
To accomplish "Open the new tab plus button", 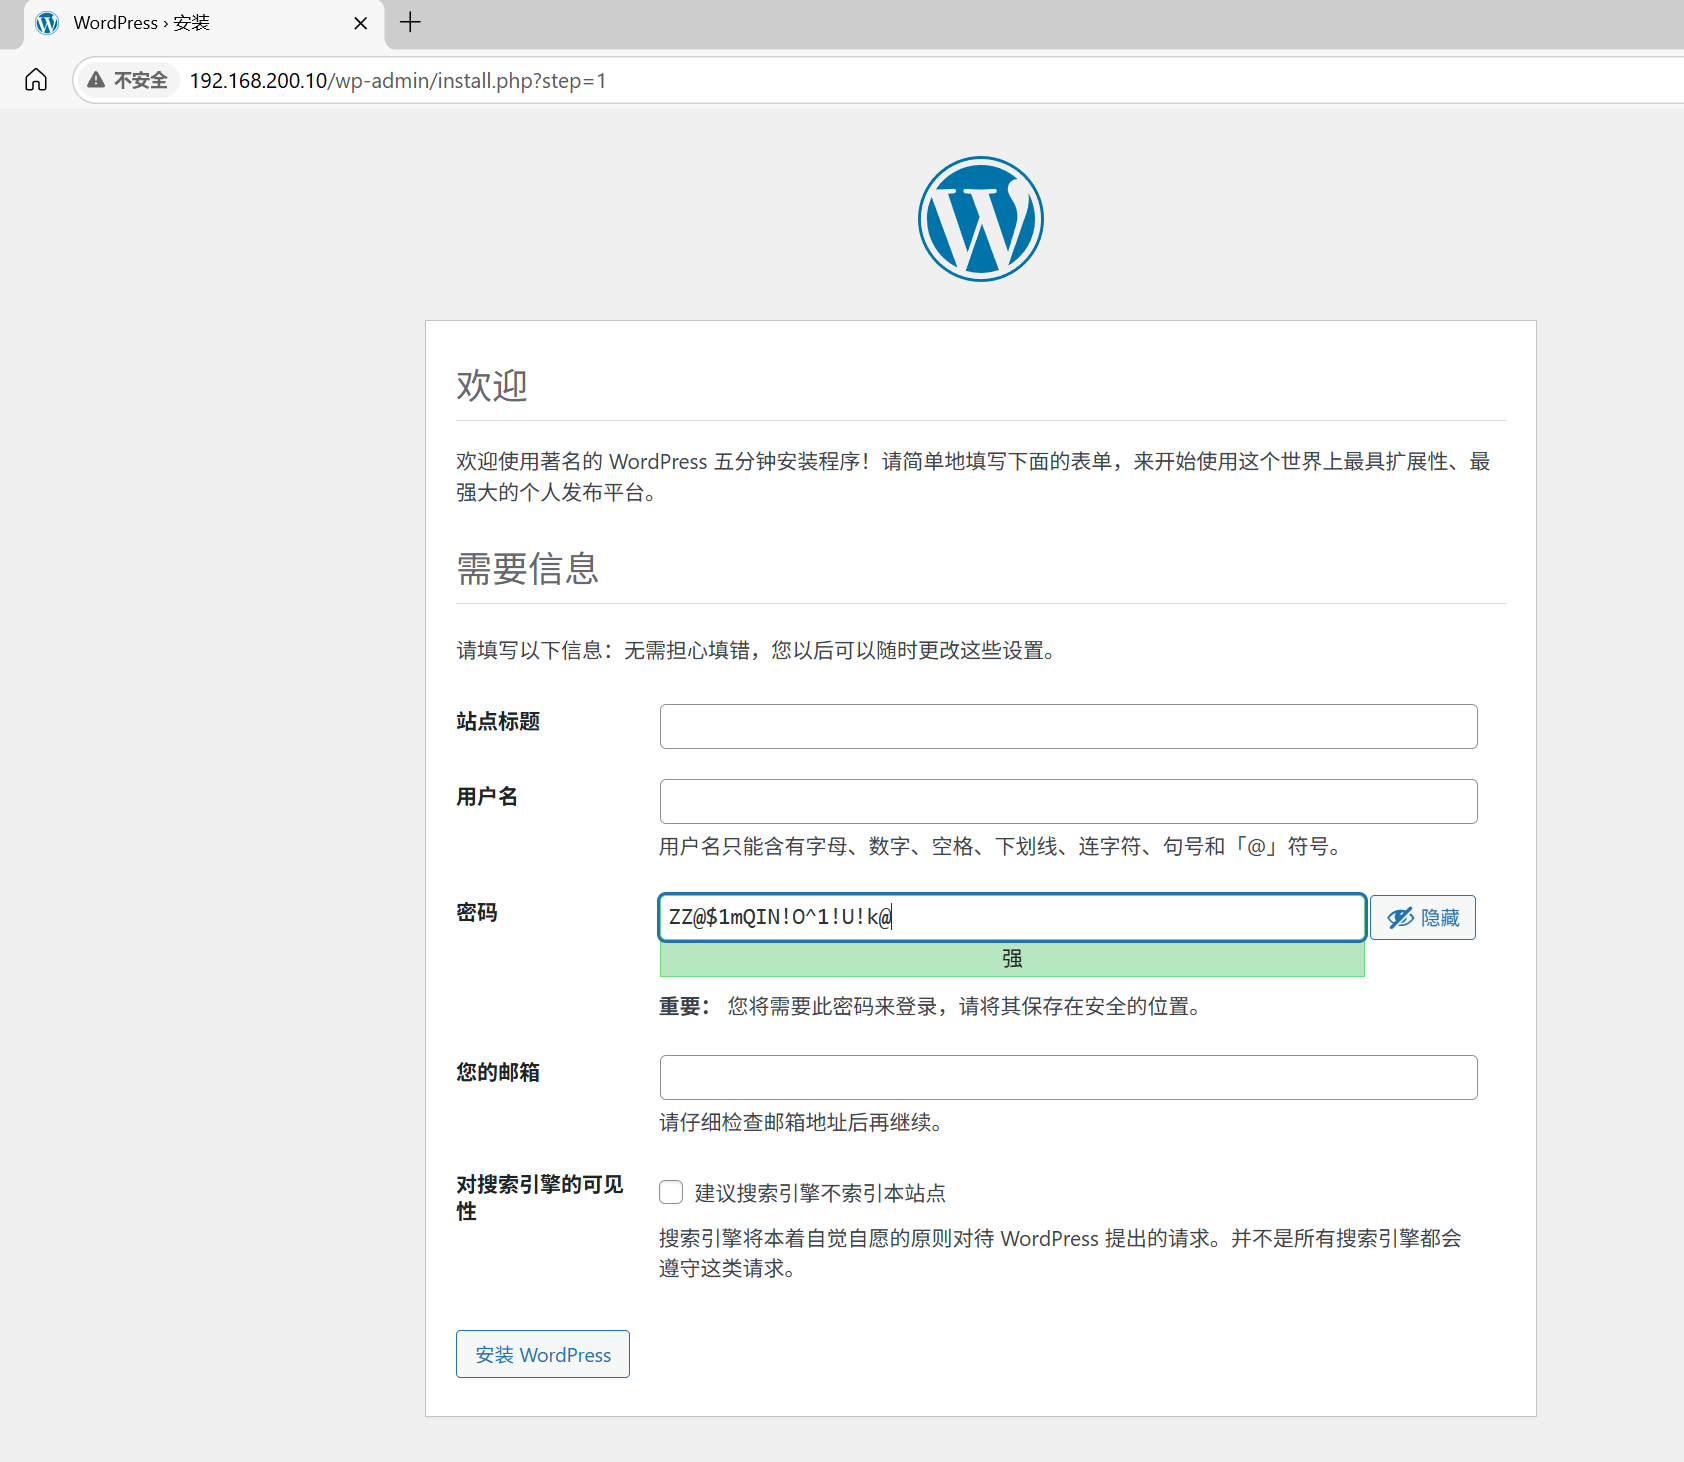I will 410,22.
